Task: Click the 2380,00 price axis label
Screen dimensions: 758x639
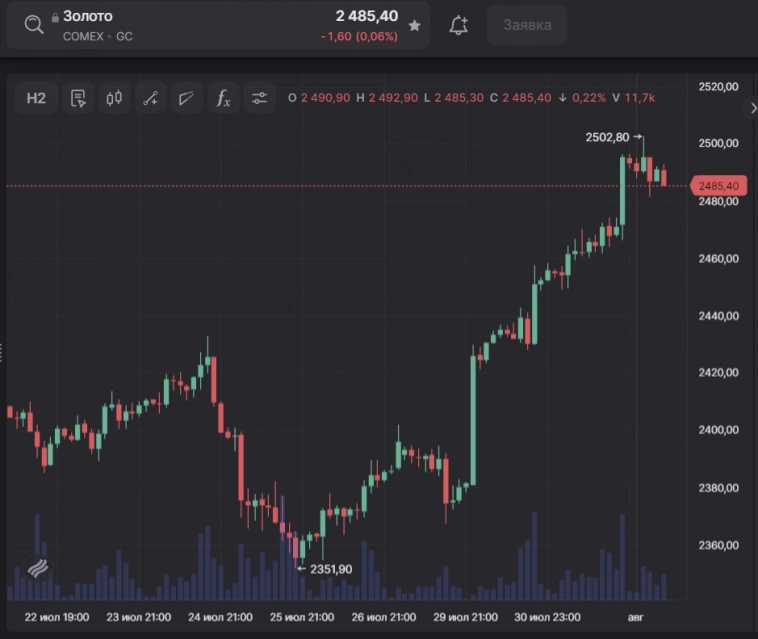Action: pos(718,488)
